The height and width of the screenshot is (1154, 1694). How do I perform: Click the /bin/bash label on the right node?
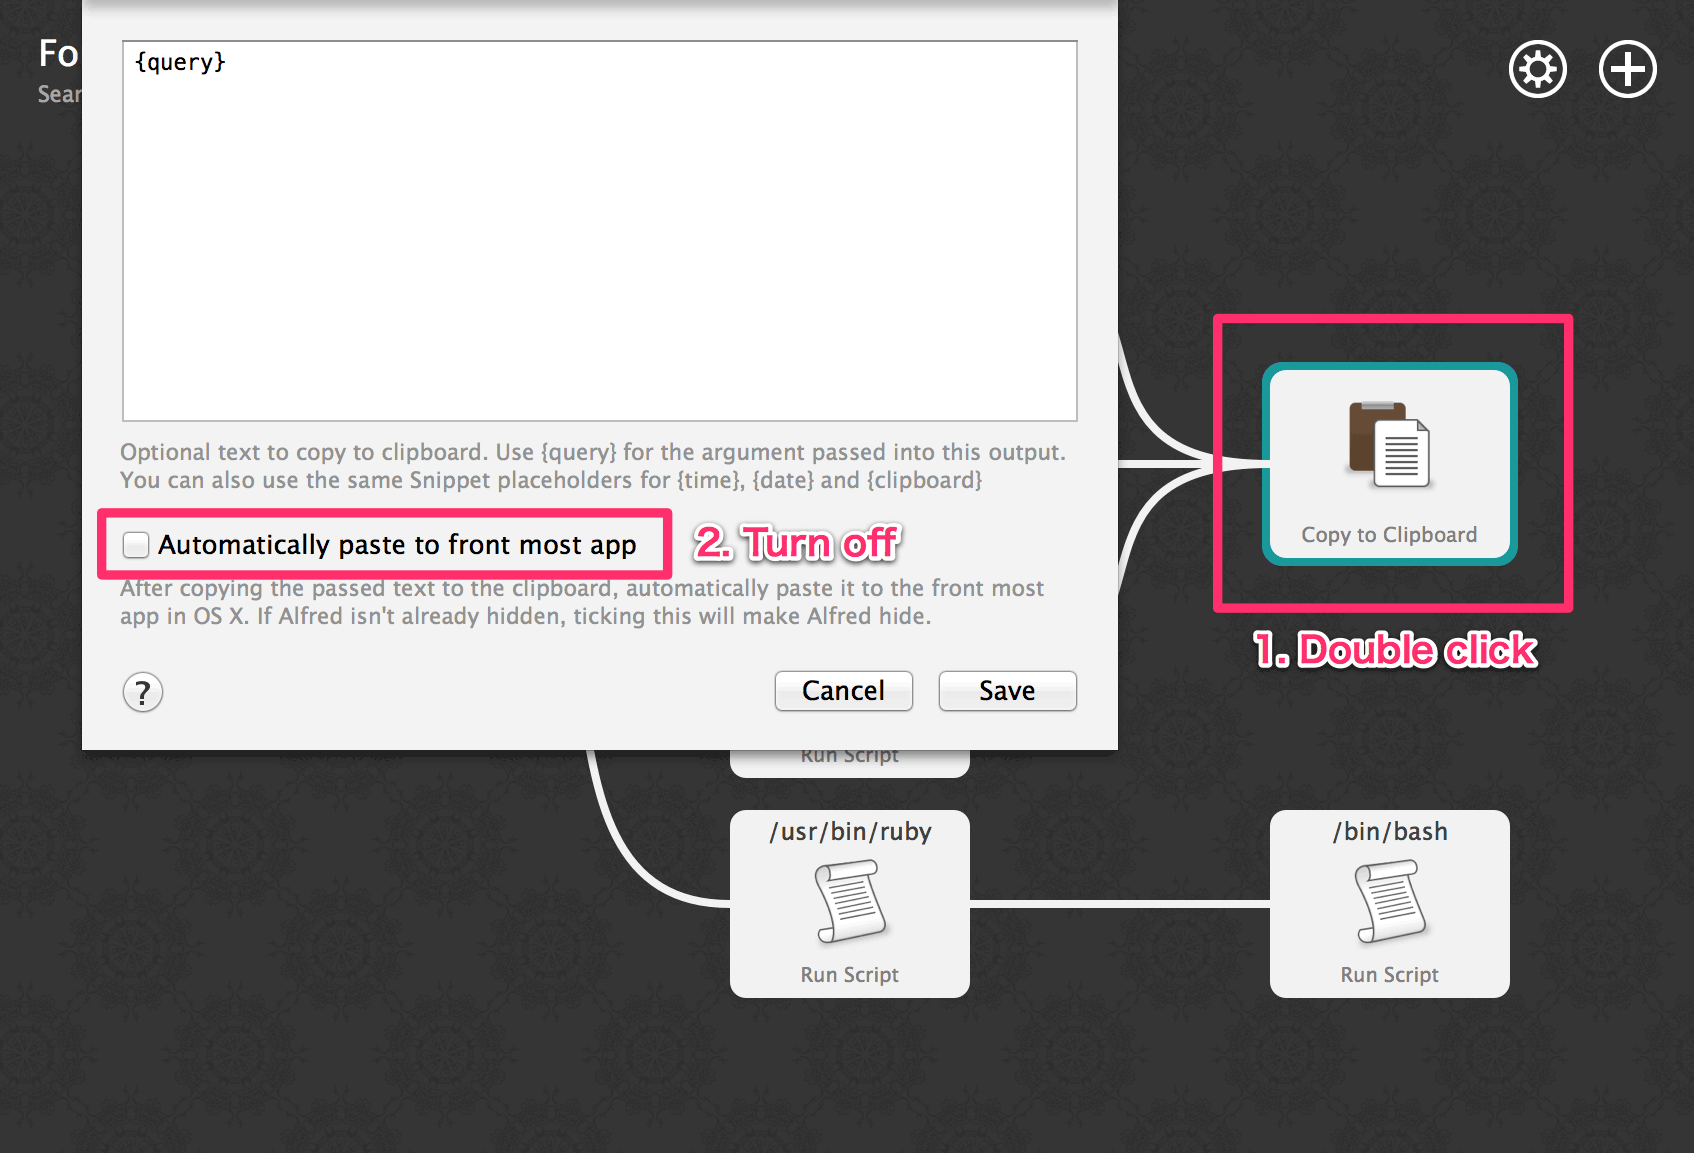pos(1389,830)
